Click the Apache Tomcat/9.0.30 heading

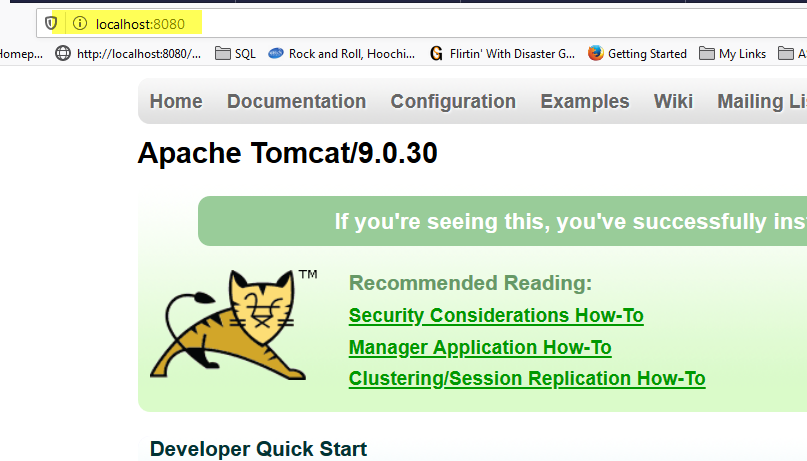point(288,153)
